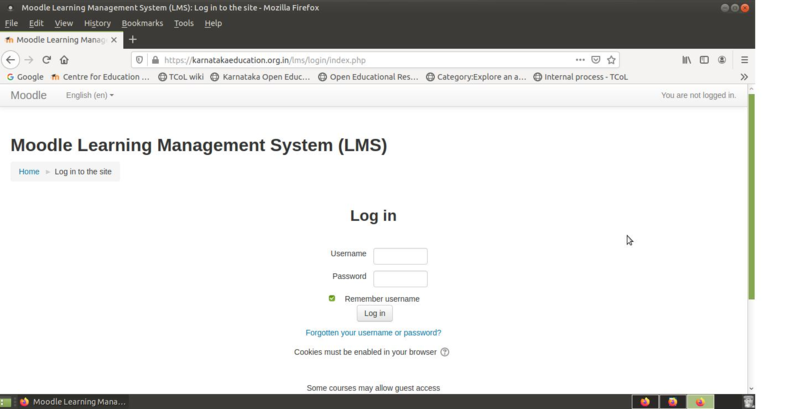
Task: Open the Edit menu
Action: 36,23
